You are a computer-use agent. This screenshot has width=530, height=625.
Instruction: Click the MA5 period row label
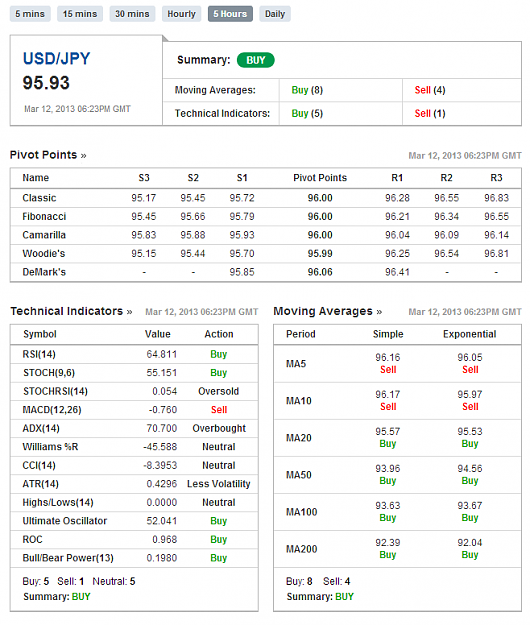click(x=296, y=364)
